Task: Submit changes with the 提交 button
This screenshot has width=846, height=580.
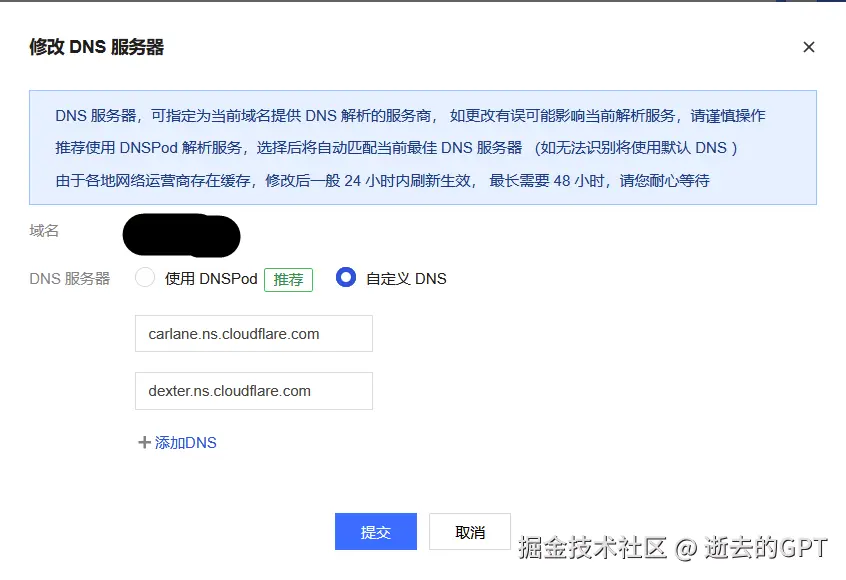Action: (375, 532)
